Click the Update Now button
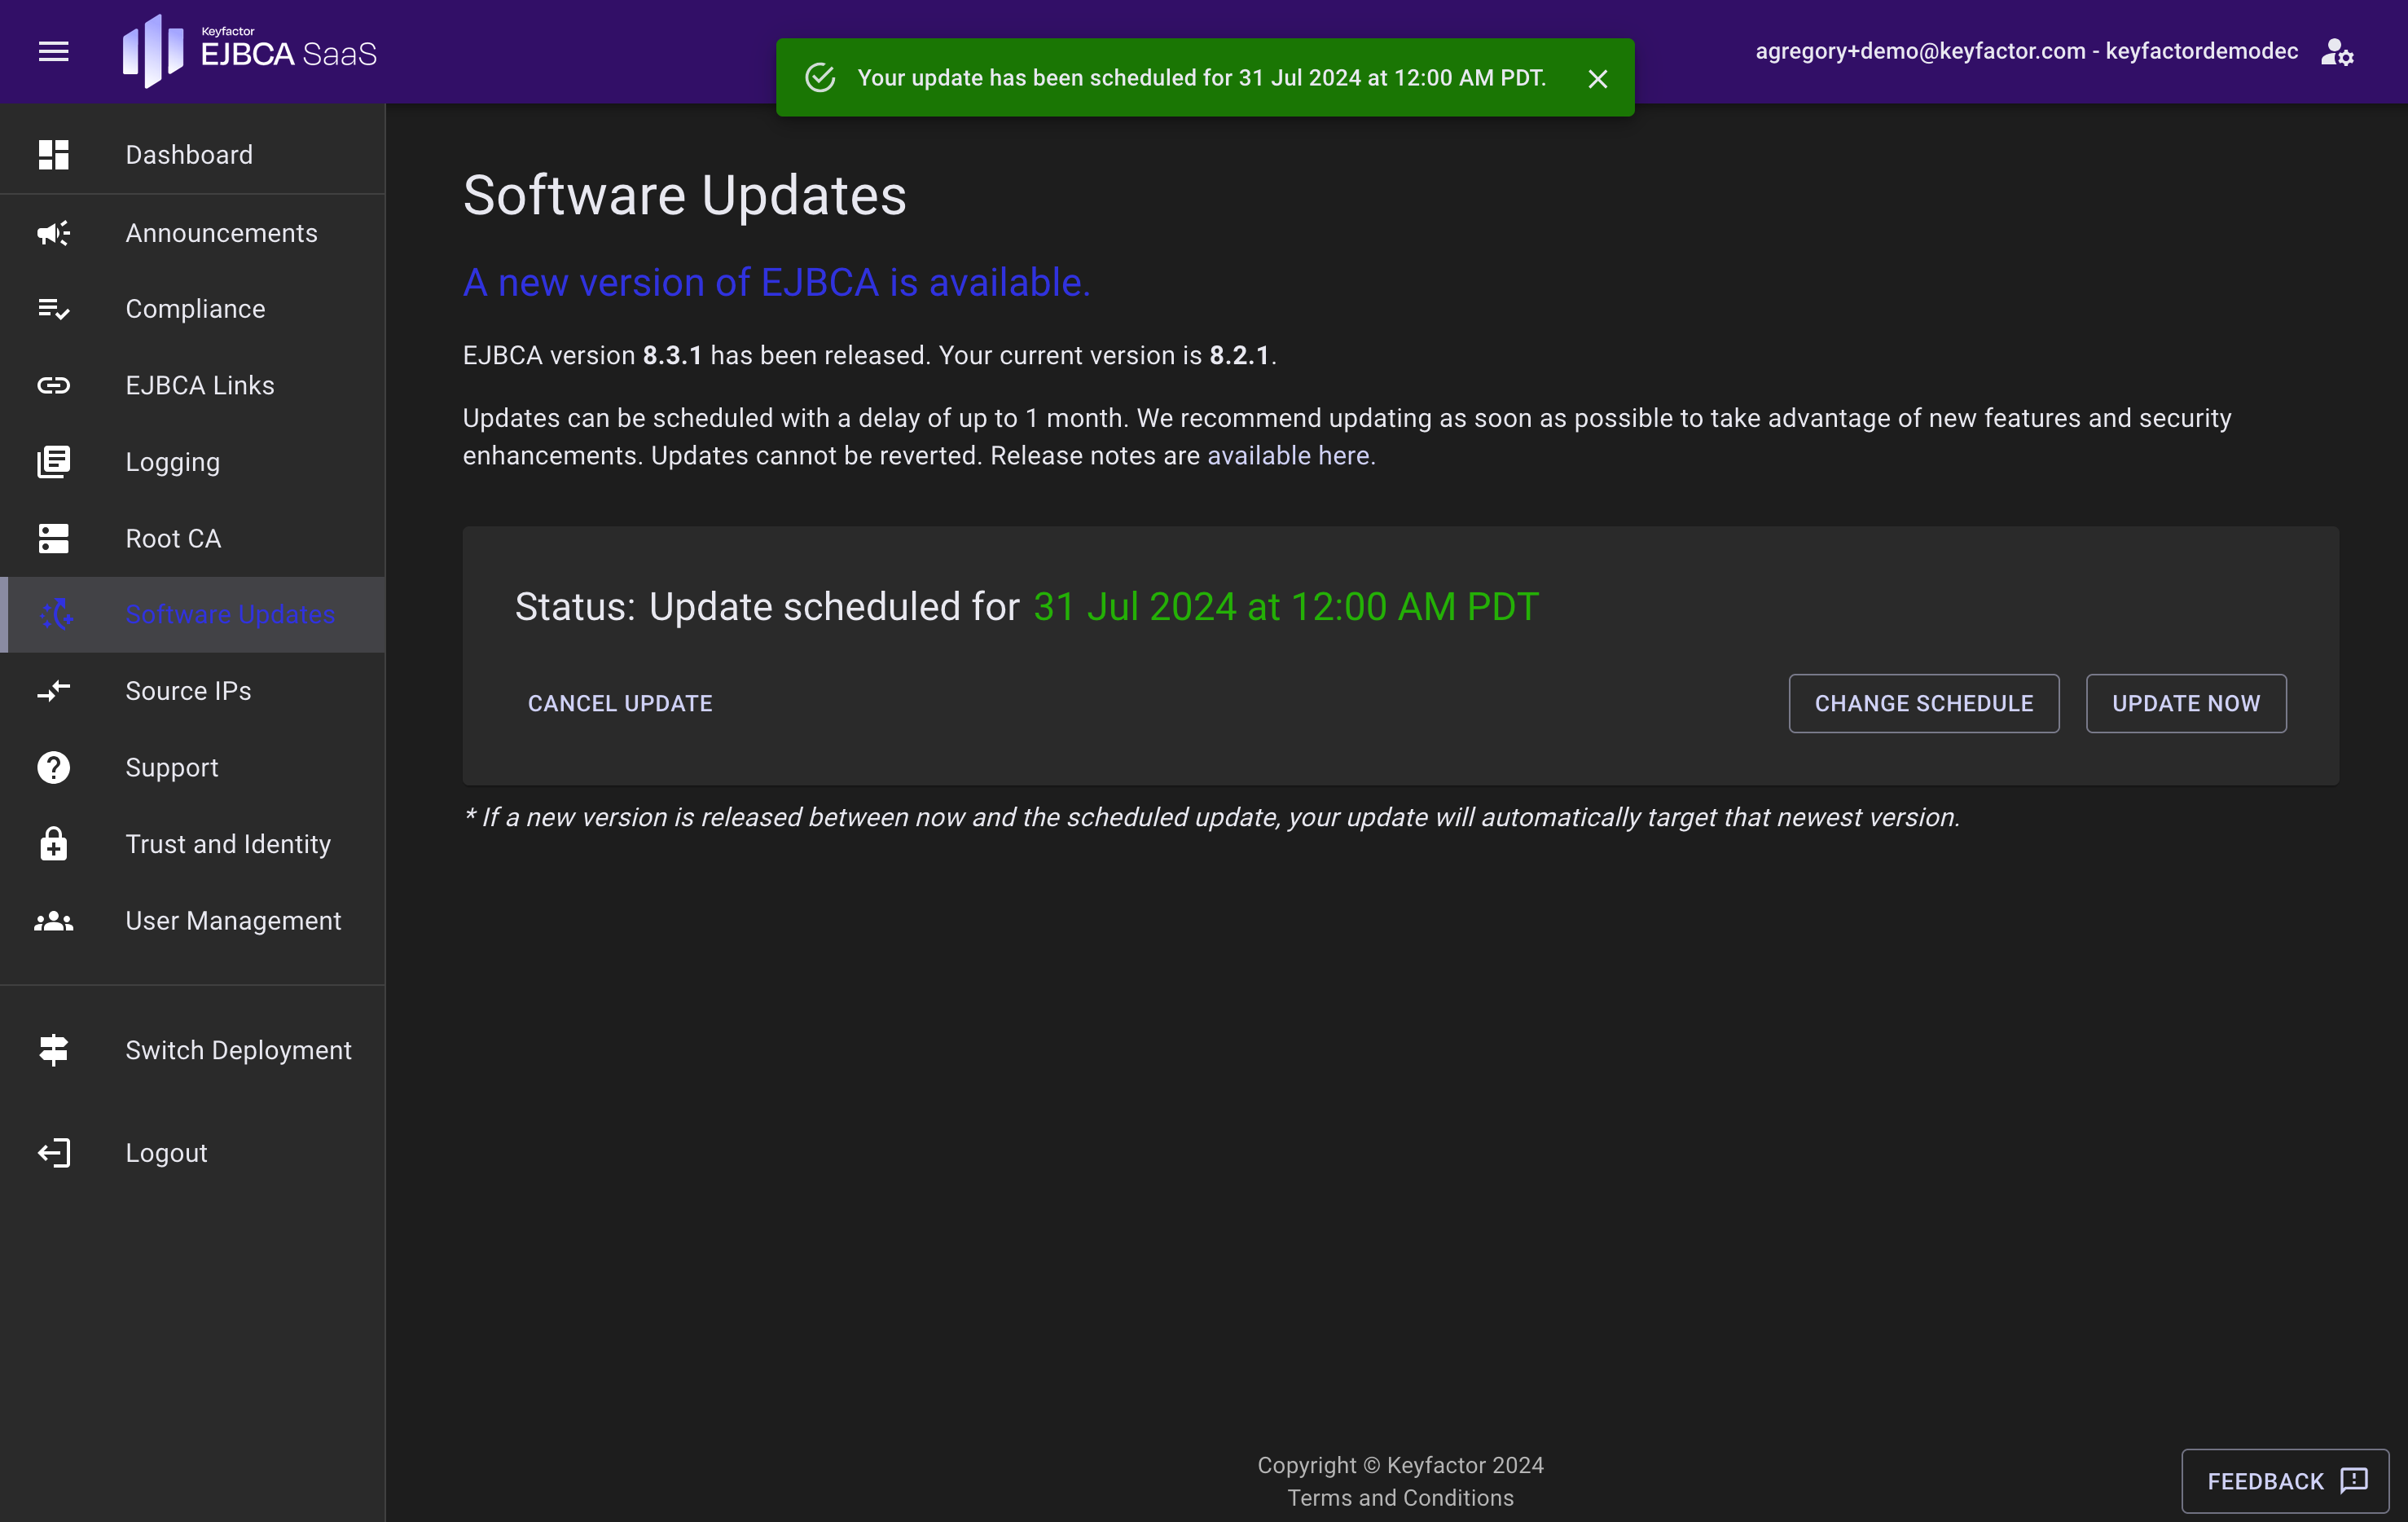The width and height of the screenshot is (2408, 1522). coord(2185,703)
